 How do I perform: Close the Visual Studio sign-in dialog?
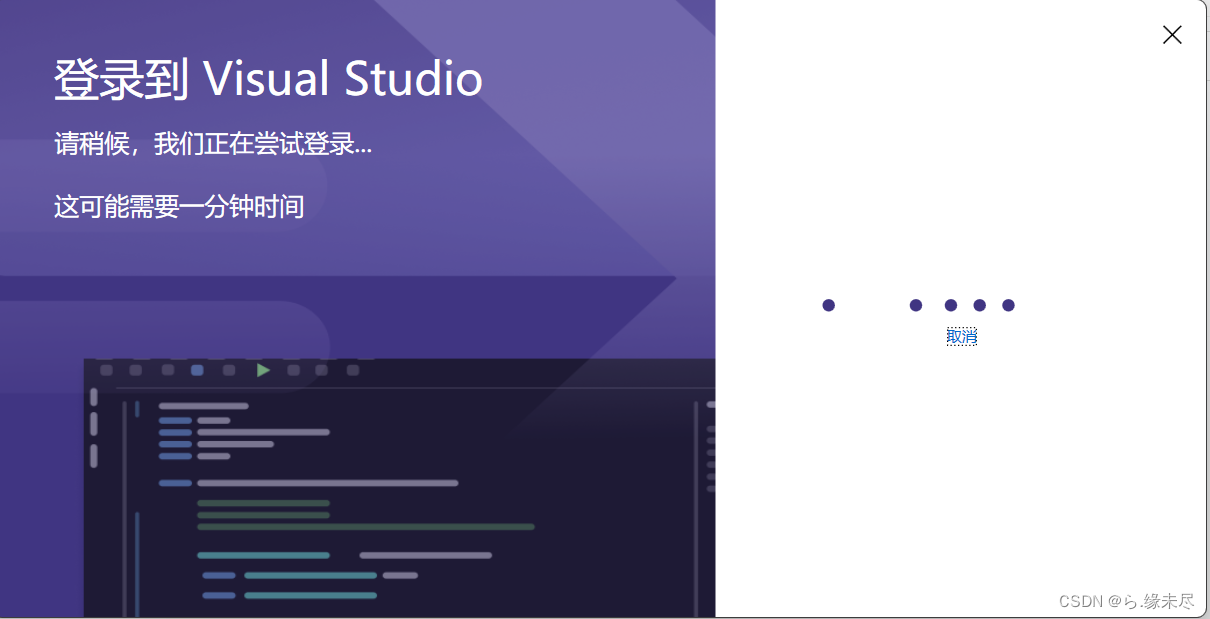pyautogui.click(x=1172, y=35)
